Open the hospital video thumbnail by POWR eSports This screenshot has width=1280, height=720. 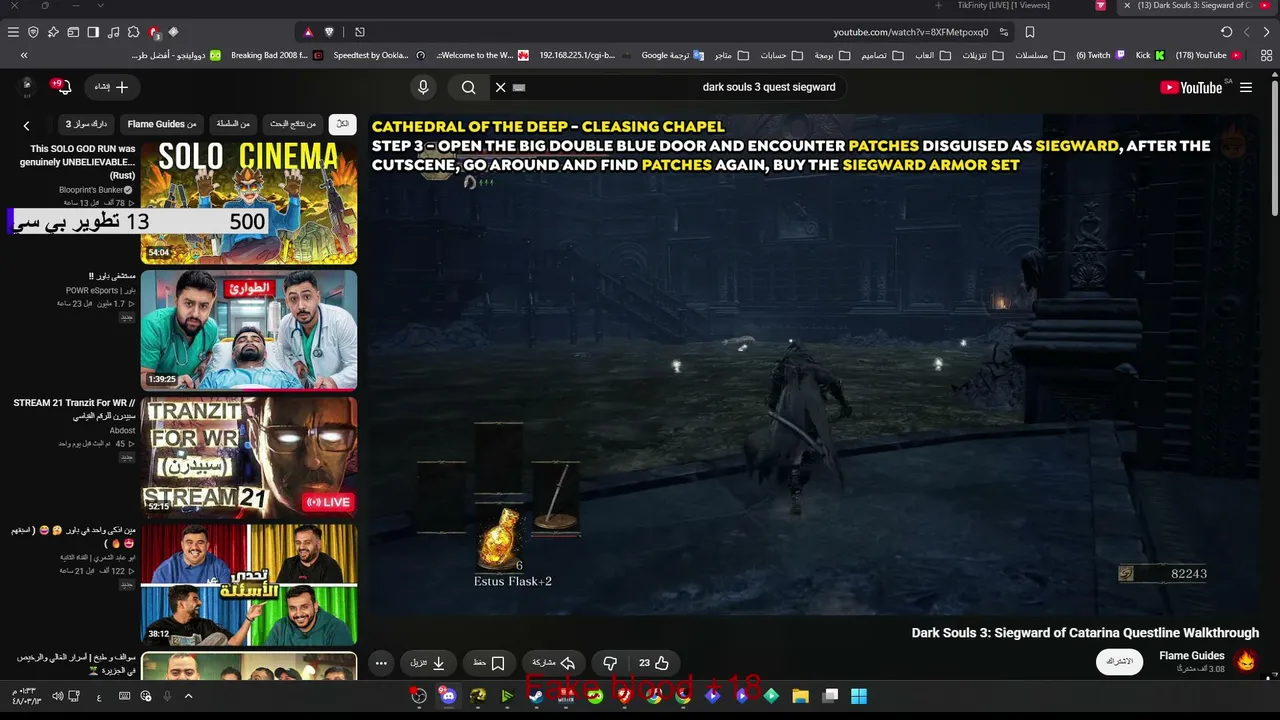(249, 329)
